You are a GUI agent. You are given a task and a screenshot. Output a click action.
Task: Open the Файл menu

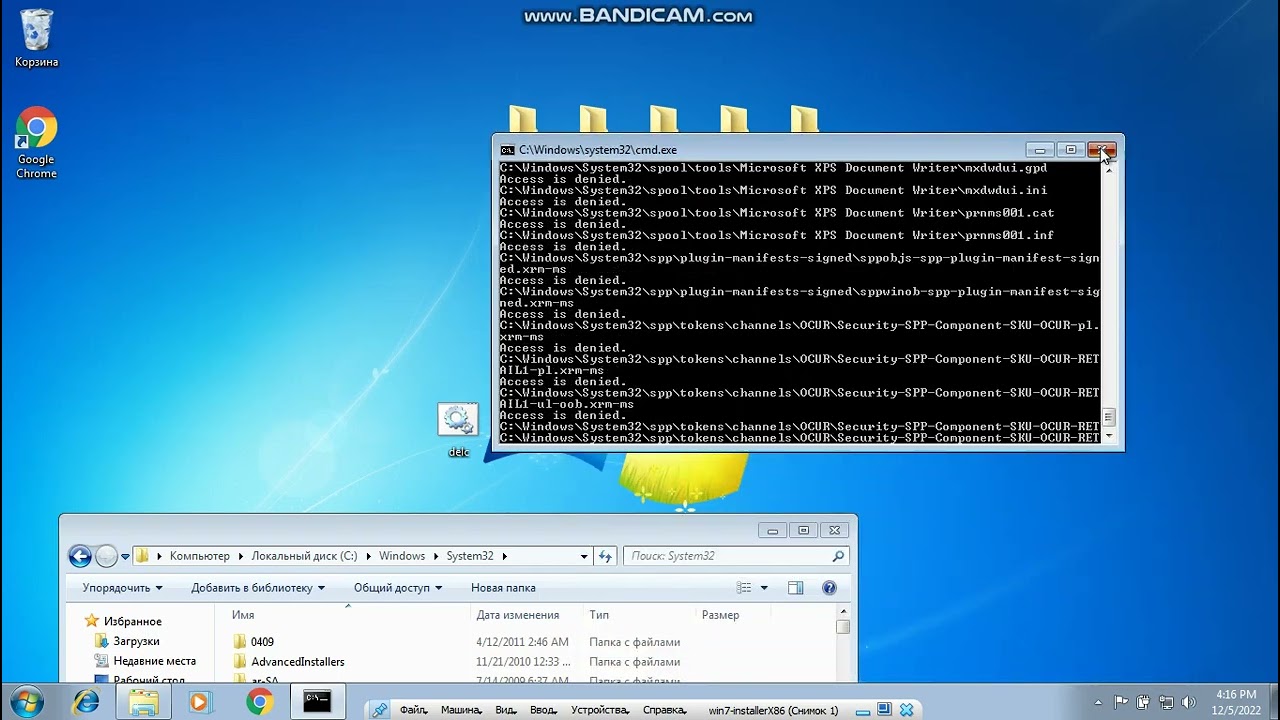pos(414,710)
